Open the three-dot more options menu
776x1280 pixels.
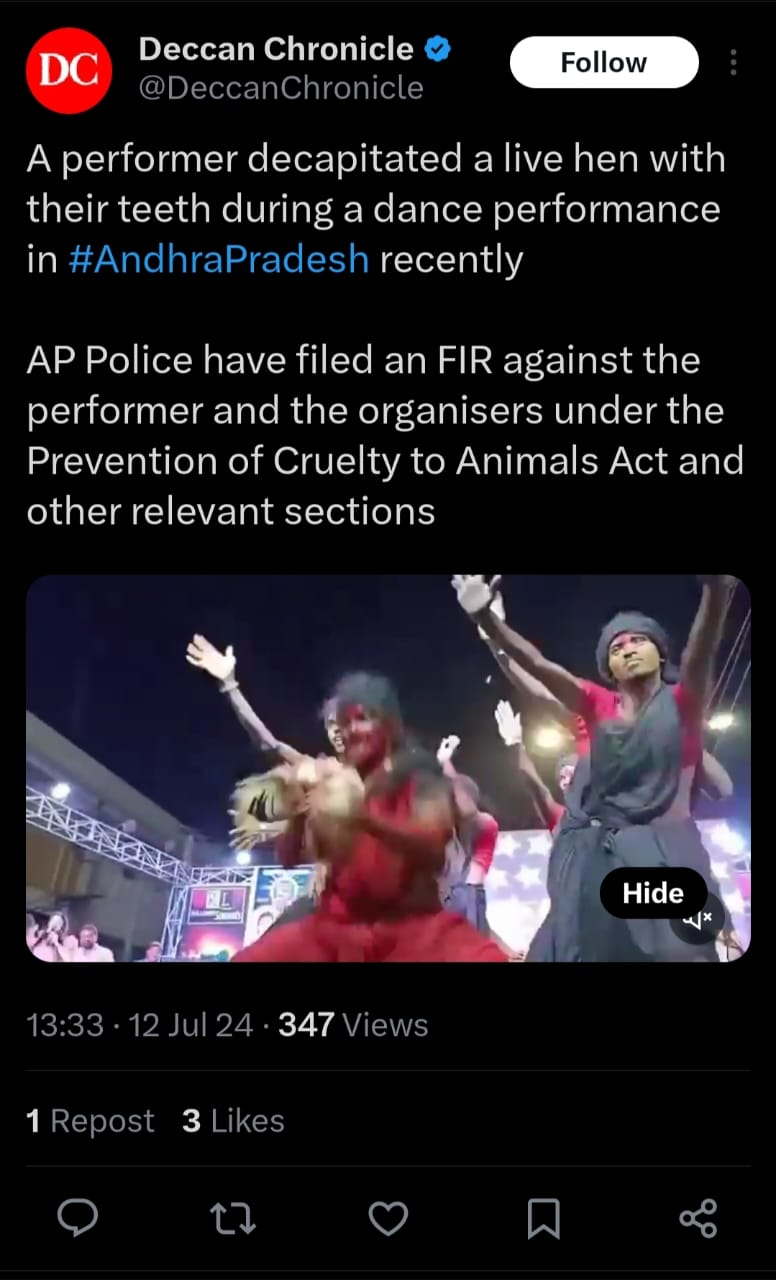coord(733,63)
